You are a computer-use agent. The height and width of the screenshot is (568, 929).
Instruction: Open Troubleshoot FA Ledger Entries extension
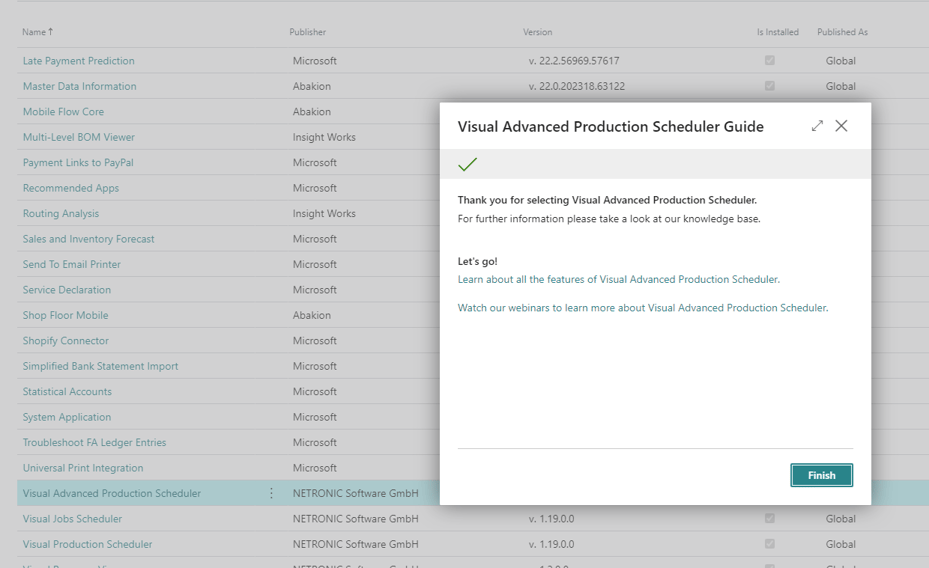point(94,443)
